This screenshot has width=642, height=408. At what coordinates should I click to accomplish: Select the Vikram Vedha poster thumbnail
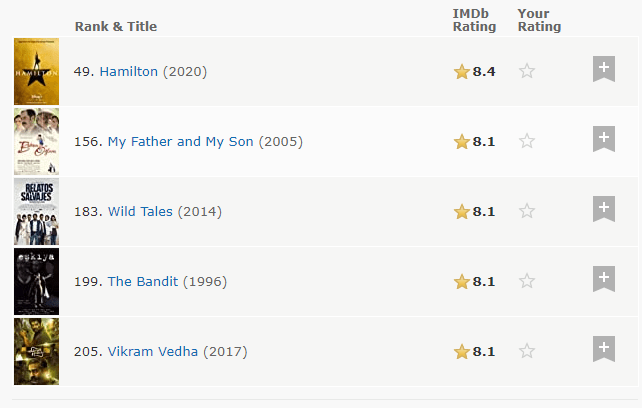(36, 352)
